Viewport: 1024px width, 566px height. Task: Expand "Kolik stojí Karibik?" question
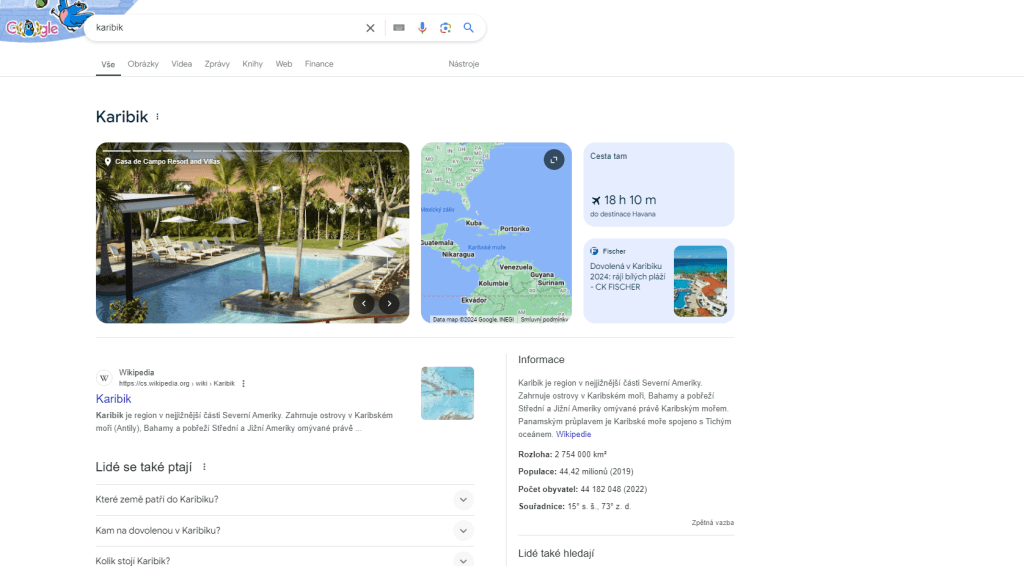click(462, 560)
